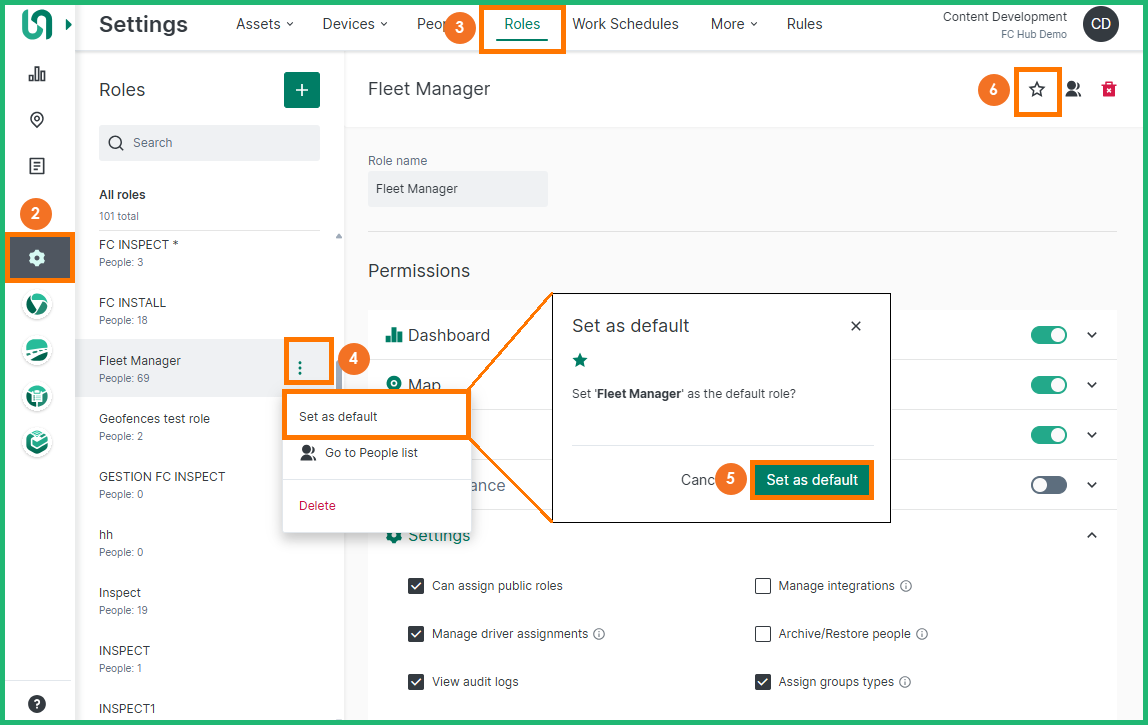The height and width of the screenshot is (725, 1148).
Task: Click the star icon to set default role
Action: pyautogui.click(x=1037, y=90)
